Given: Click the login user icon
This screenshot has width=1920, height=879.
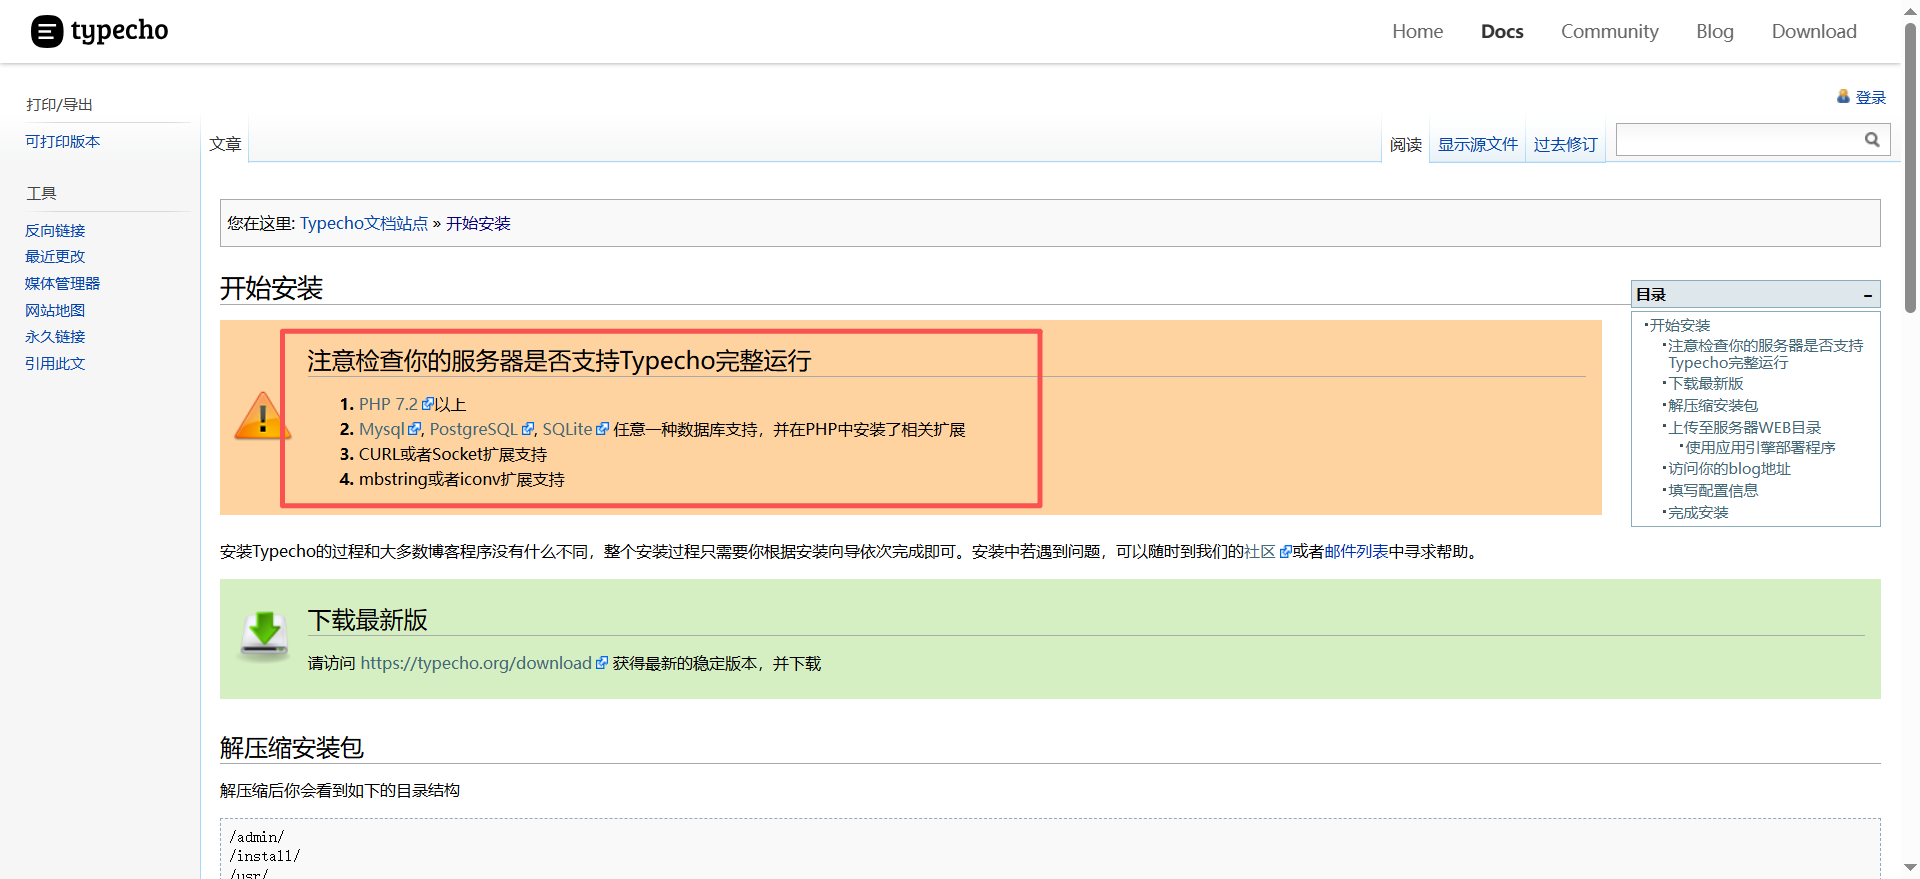Looking at the screenshot, I should [x=1843, y=97].
